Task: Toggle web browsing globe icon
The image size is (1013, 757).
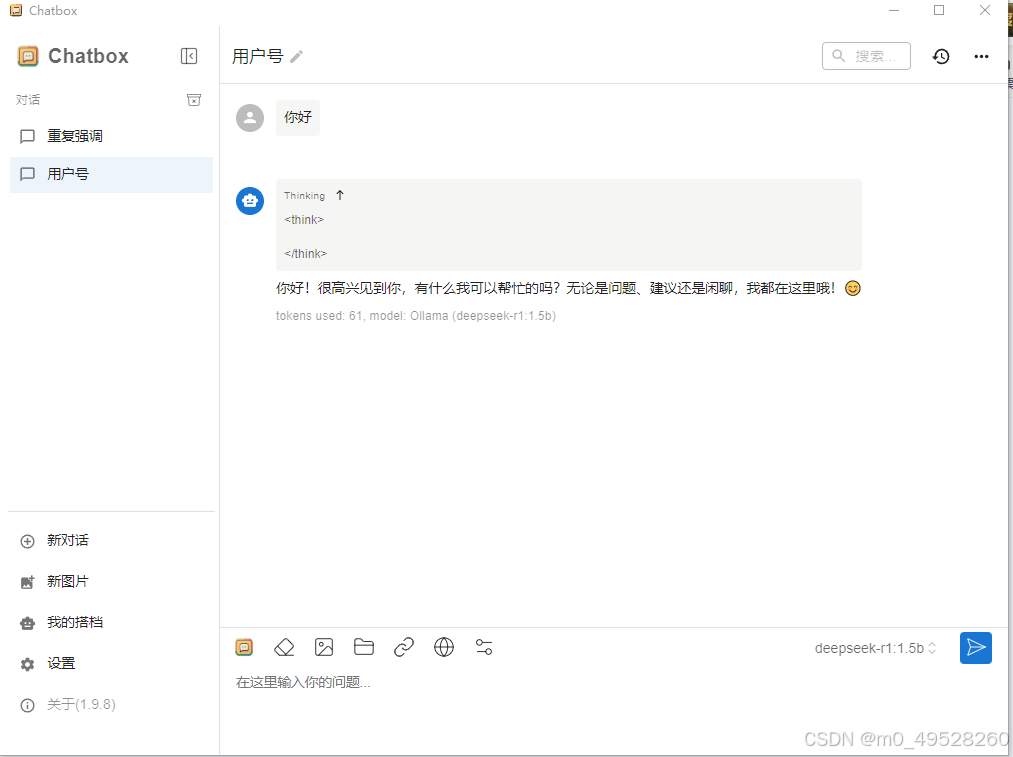Action: (444, 647)
